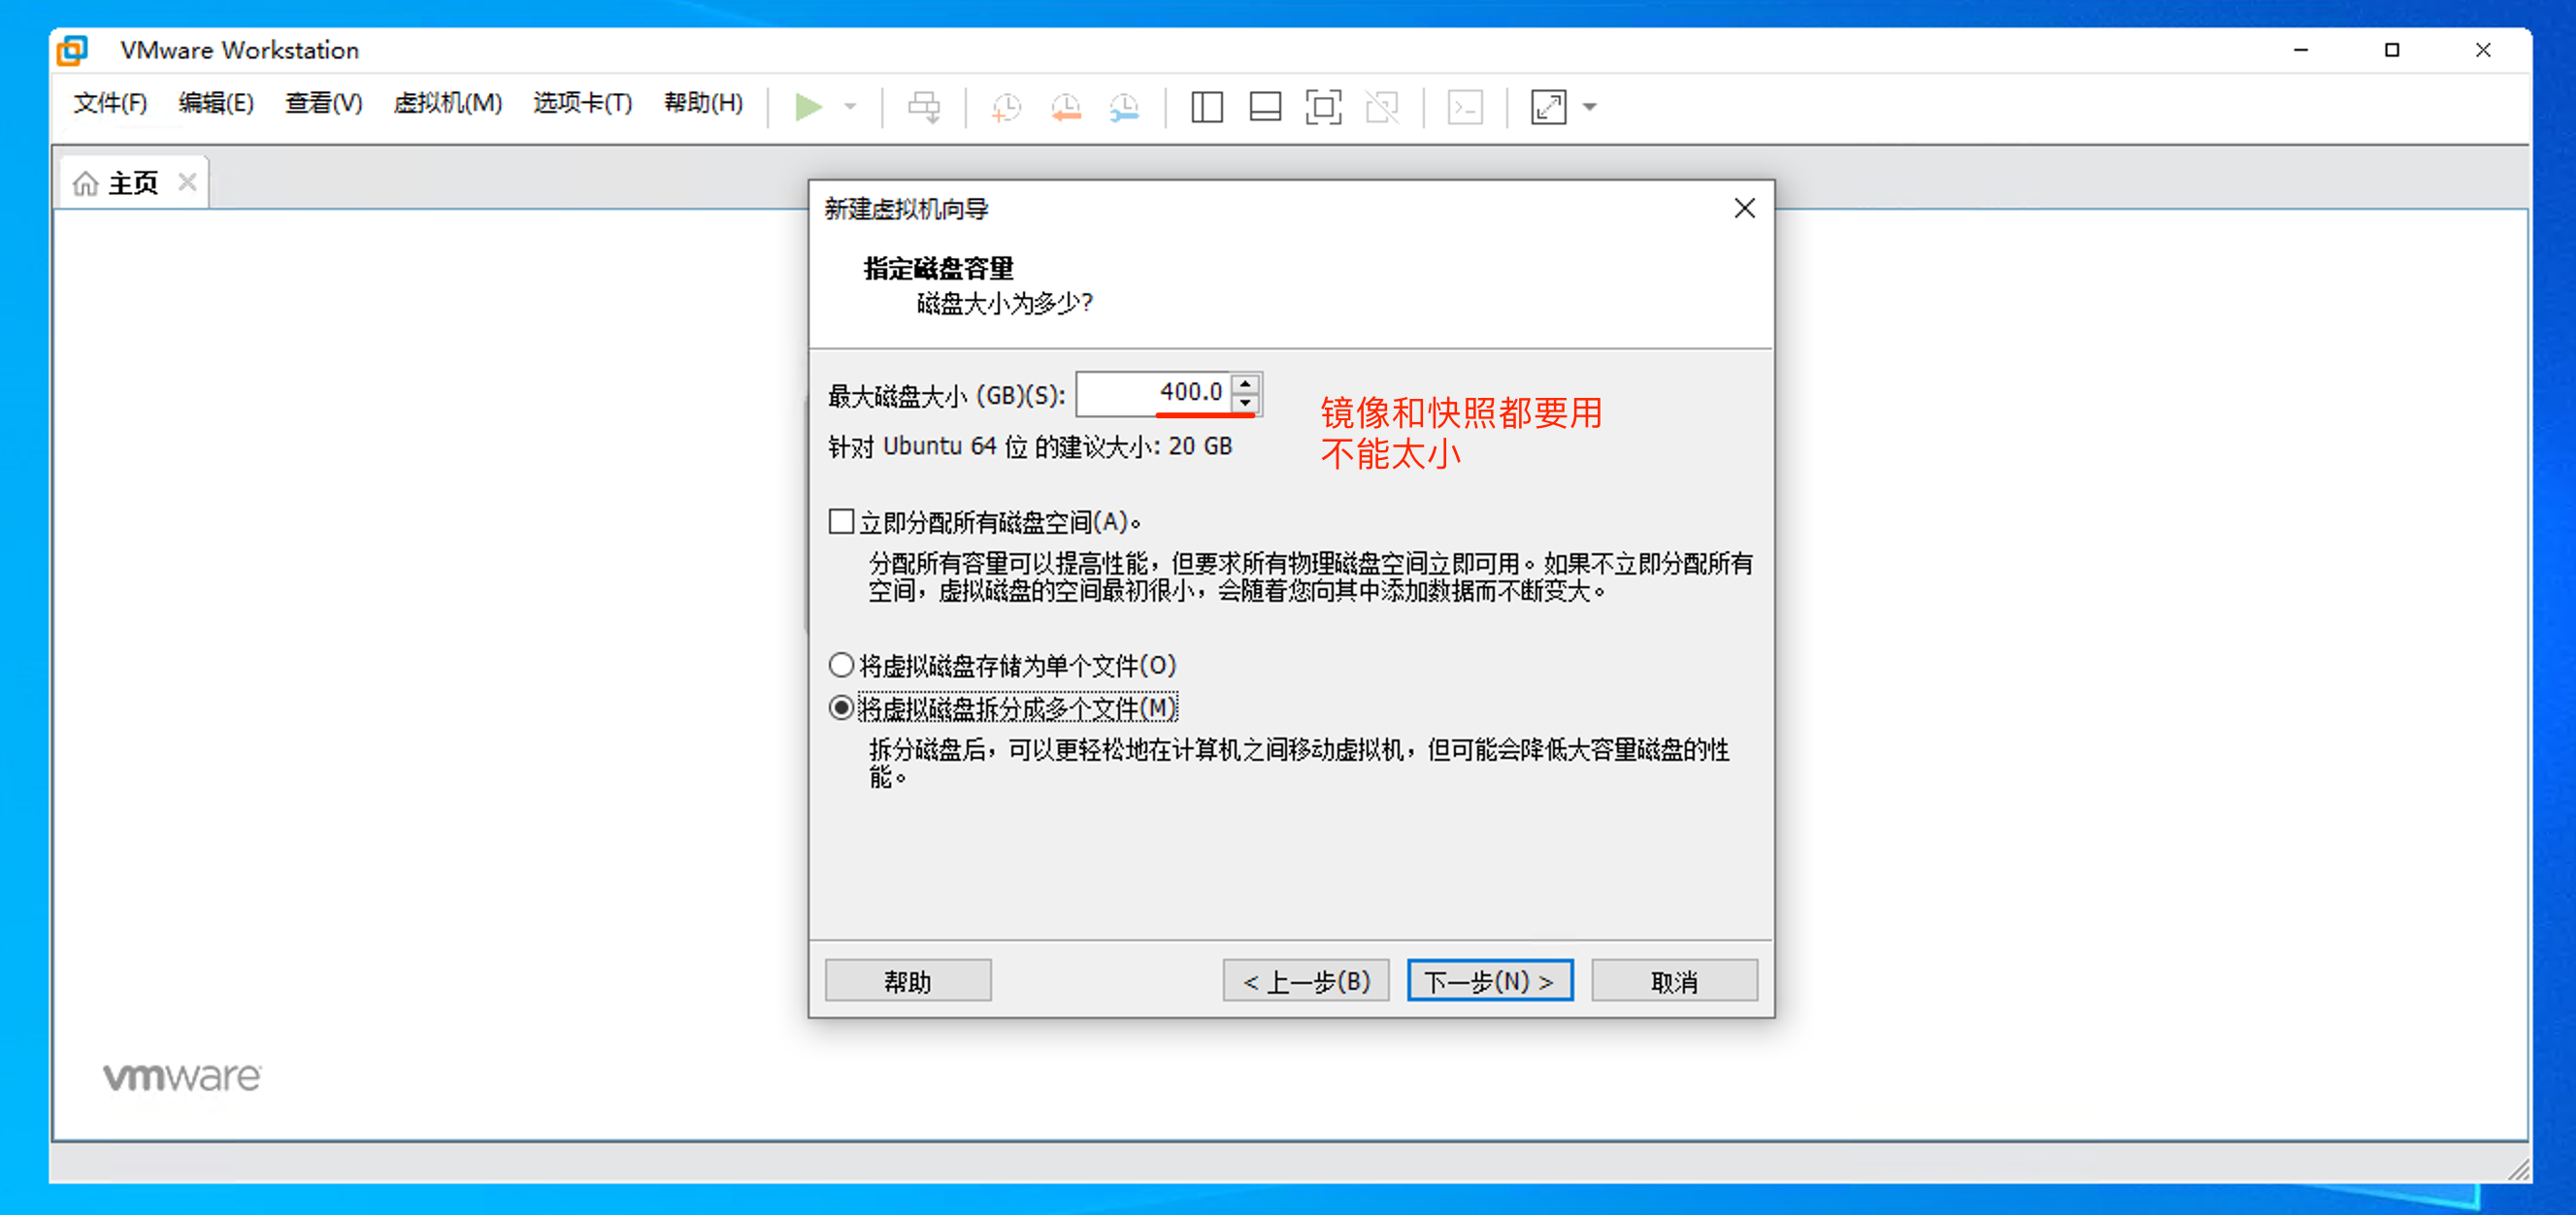Close the 主页 tab
The height and width of the screenshot is (1215, 2576).
pos(187,182)
